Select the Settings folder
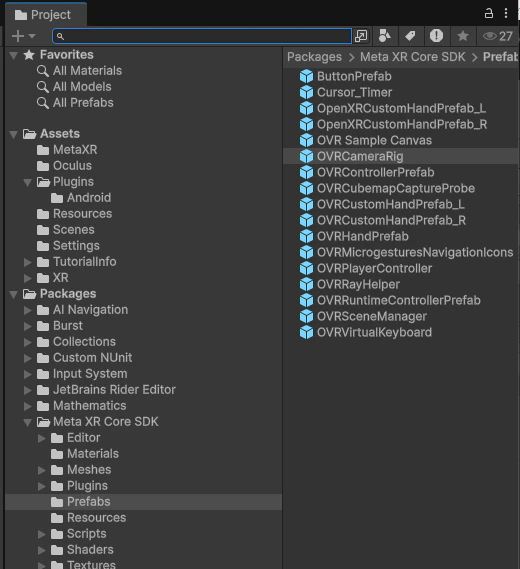The width and height of the screenshot is (520, 569). [68, 246]
